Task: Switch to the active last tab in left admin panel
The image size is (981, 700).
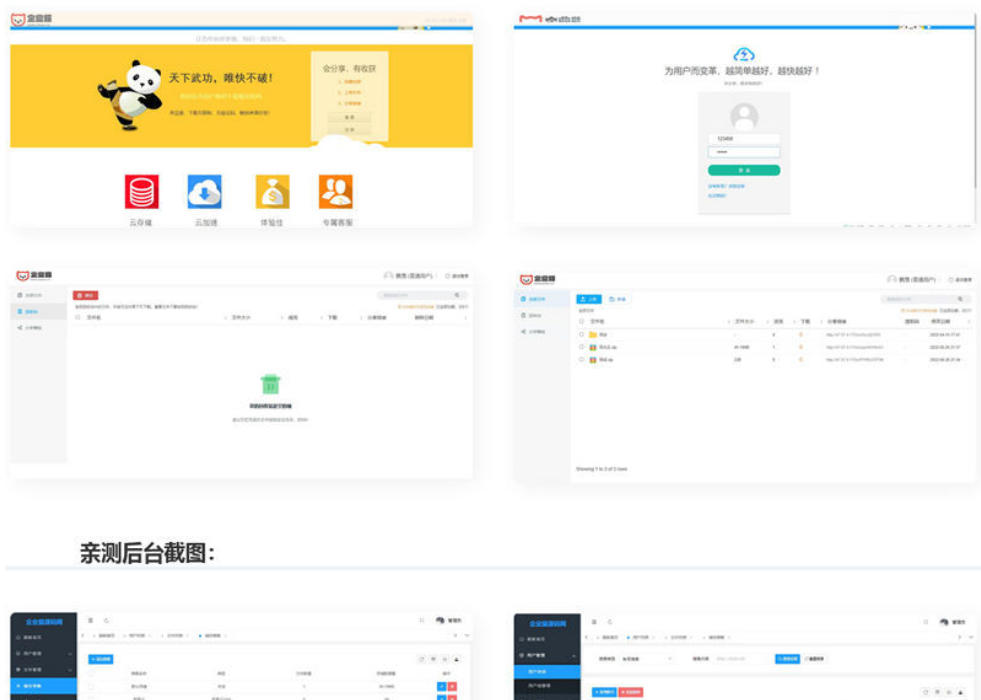Action: [212, 636]
